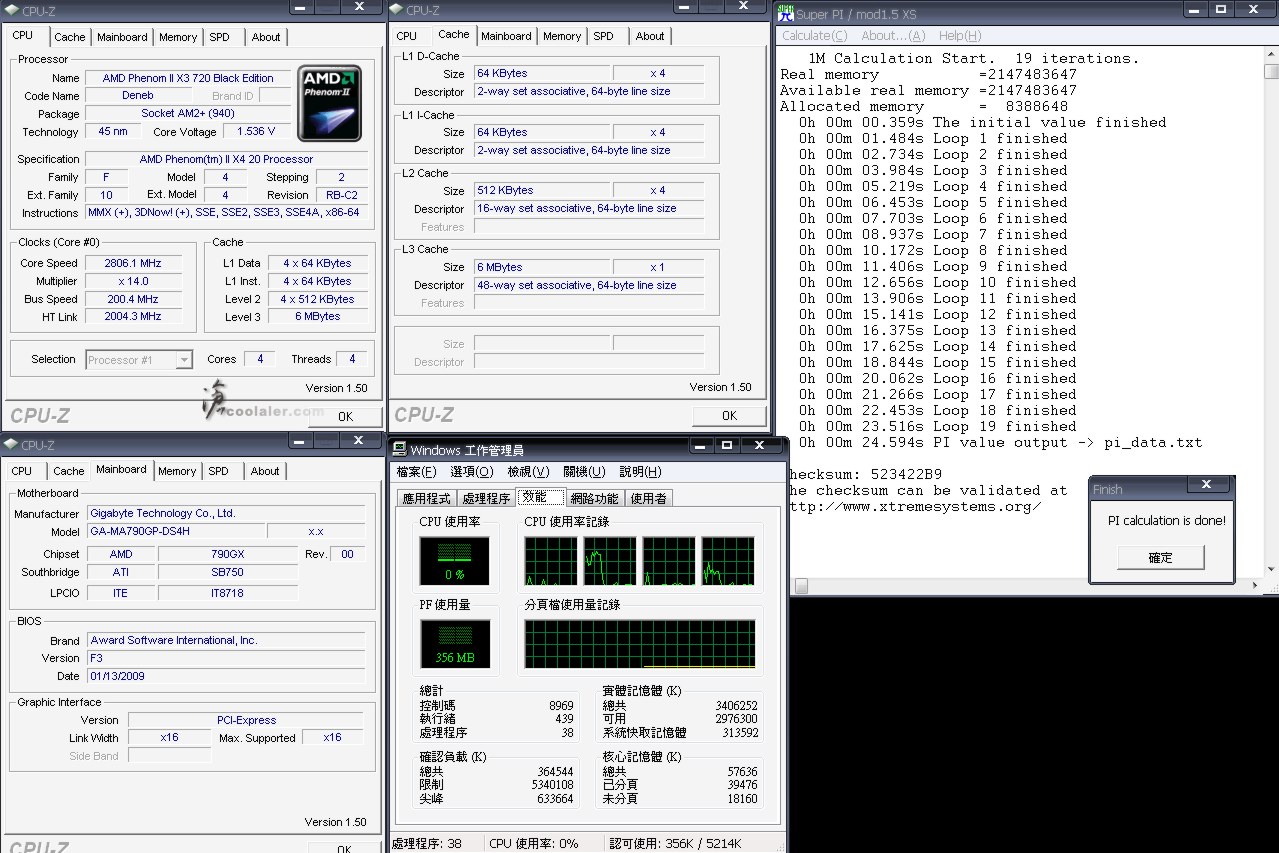Image resolution: width=1279 pixels, height=853 pixels.
Task: Click the manufacturer 'Gigabyte Technology Co., Ltd.'
Action: (226, 513)
